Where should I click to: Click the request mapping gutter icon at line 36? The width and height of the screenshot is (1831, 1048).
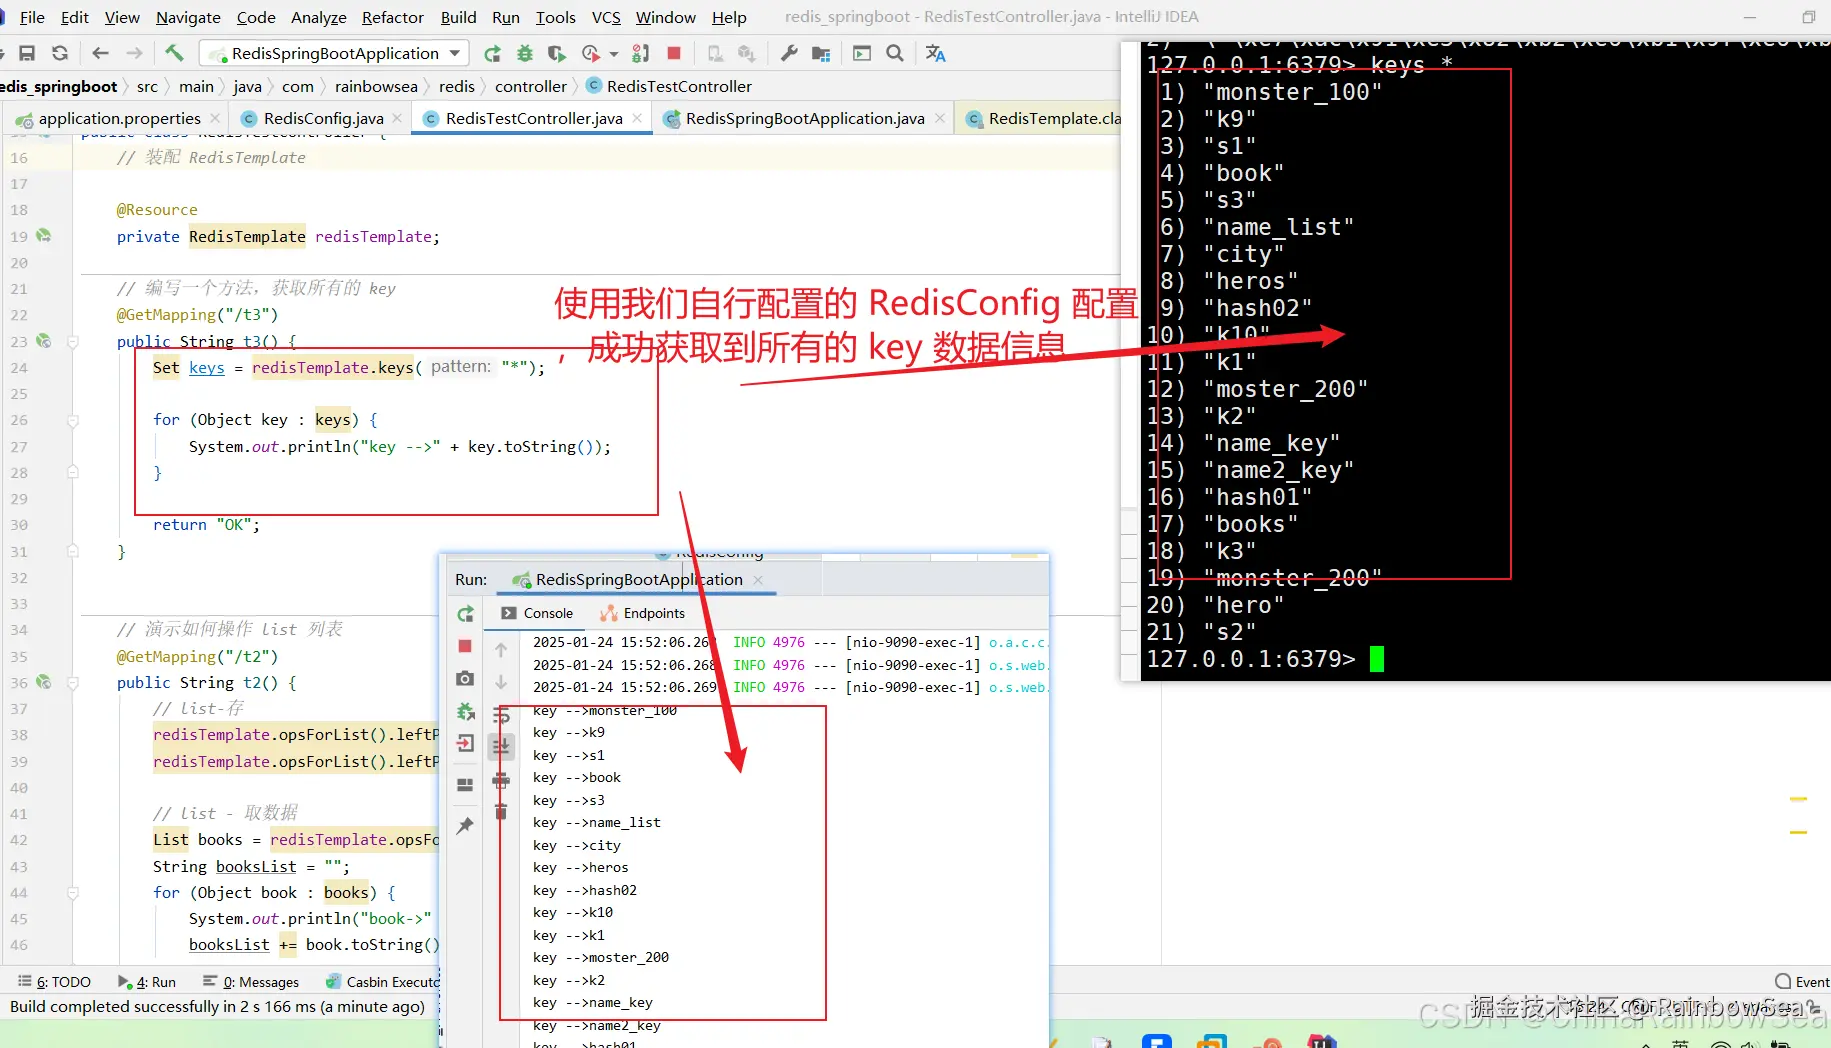point(43,682)
